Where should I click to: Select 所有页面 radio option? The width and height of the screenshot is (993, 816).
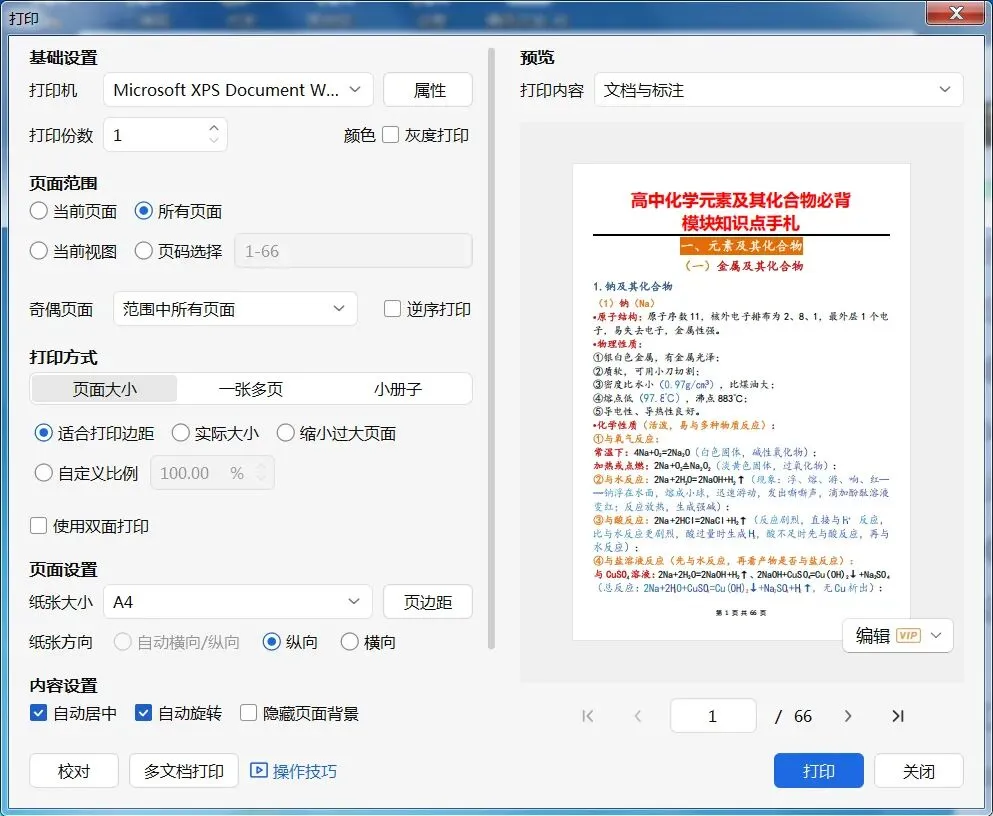pos(144,211)
